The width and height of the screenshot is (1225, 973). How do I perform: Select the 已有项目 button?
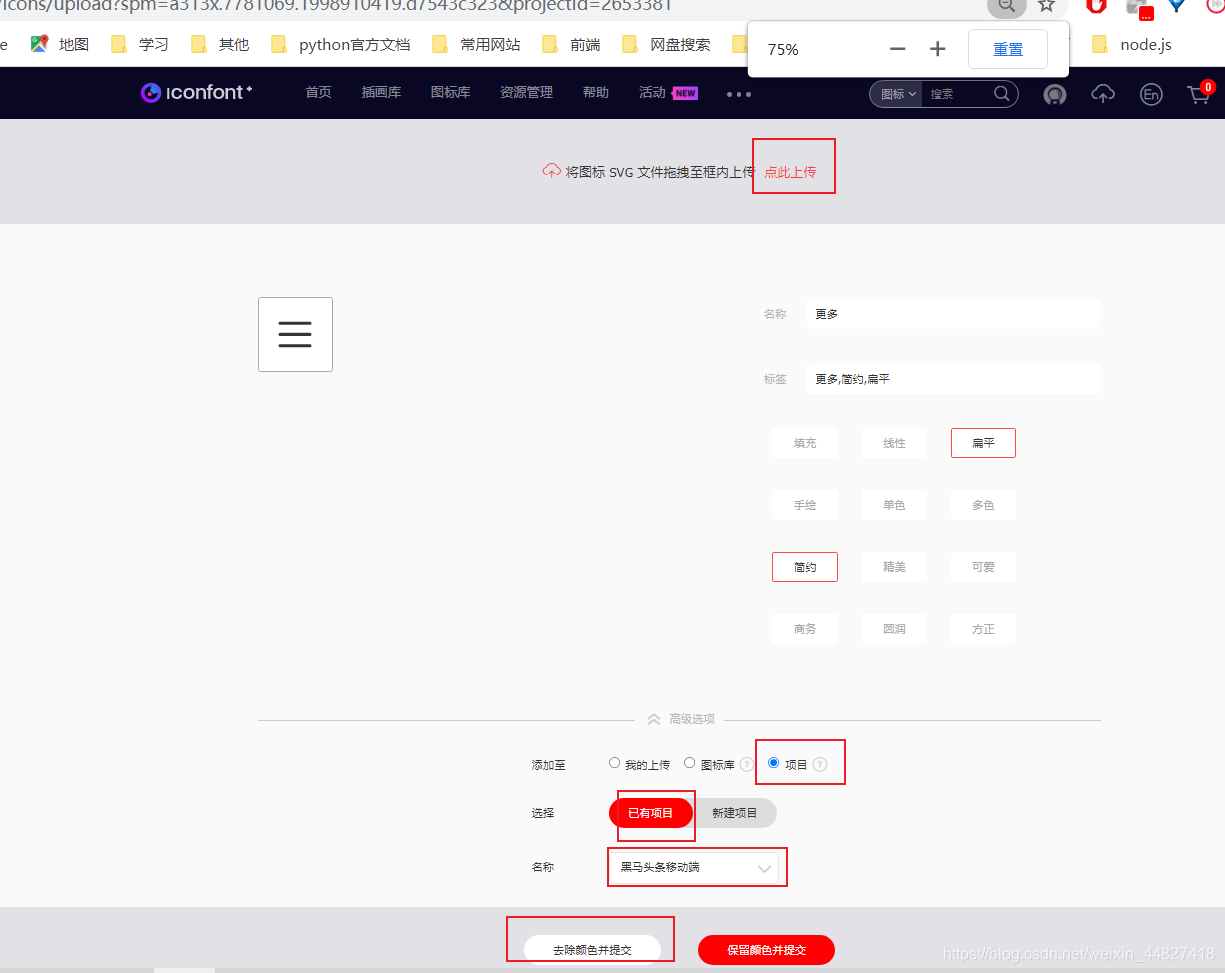[651, 813]
